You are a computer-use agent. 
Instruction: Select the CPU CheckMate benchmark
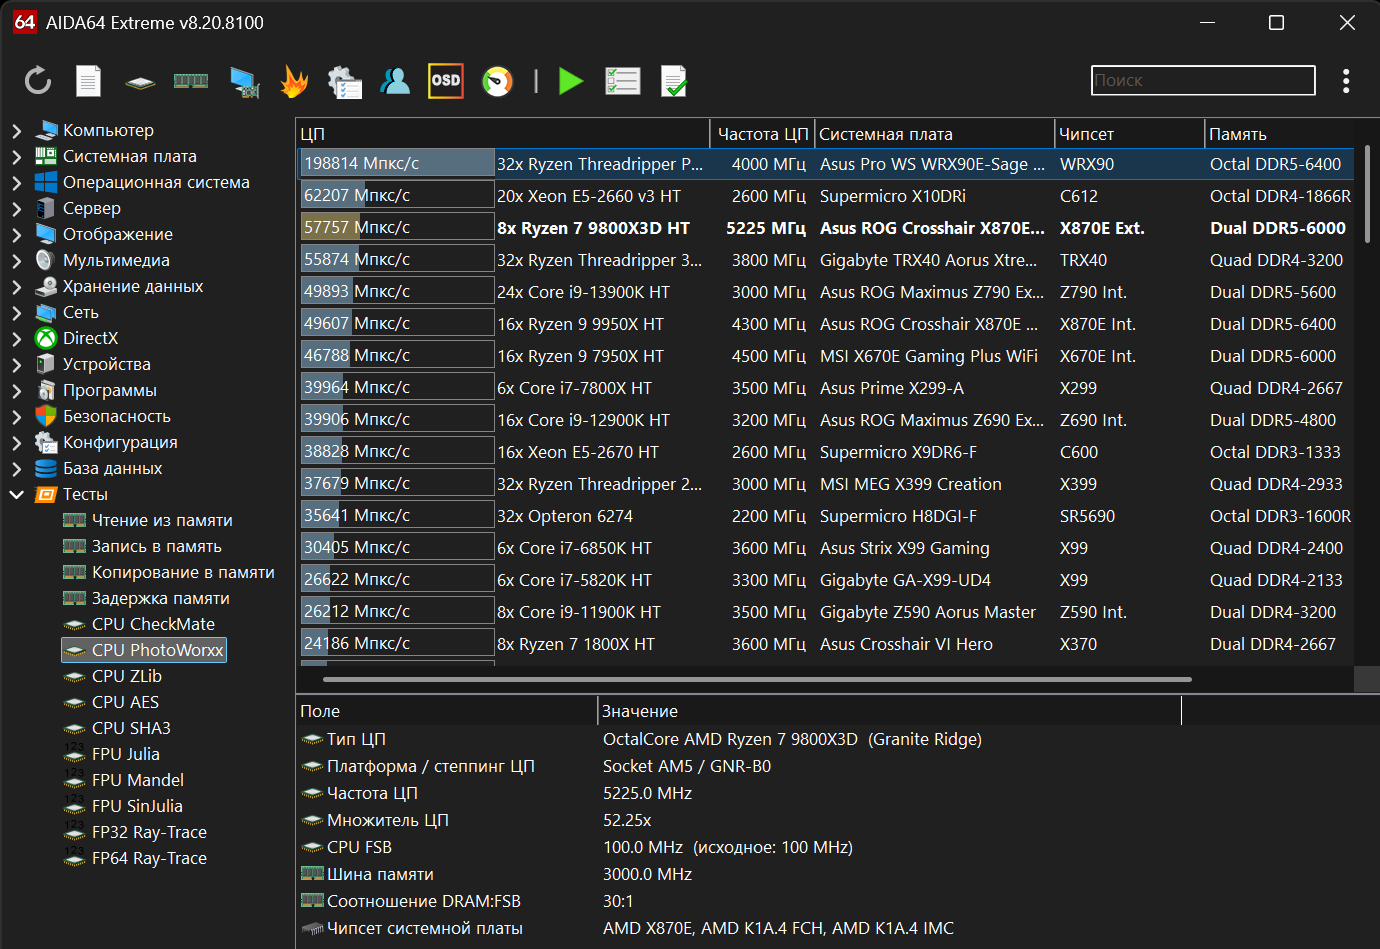coord(153,624)
